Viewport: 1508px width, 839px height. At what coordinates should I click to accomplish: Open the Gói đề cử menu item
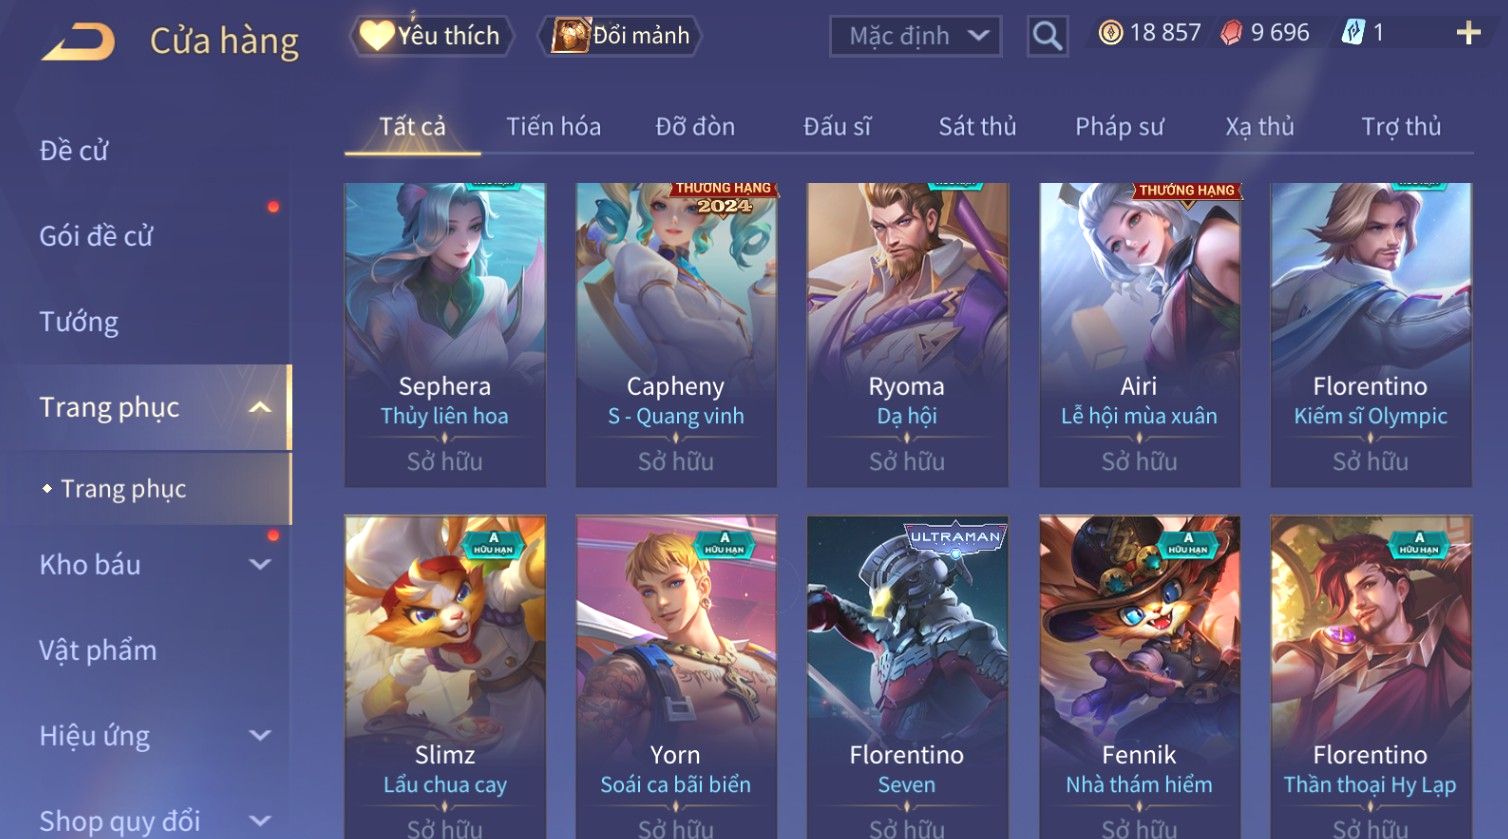click(x=96, y=236)
